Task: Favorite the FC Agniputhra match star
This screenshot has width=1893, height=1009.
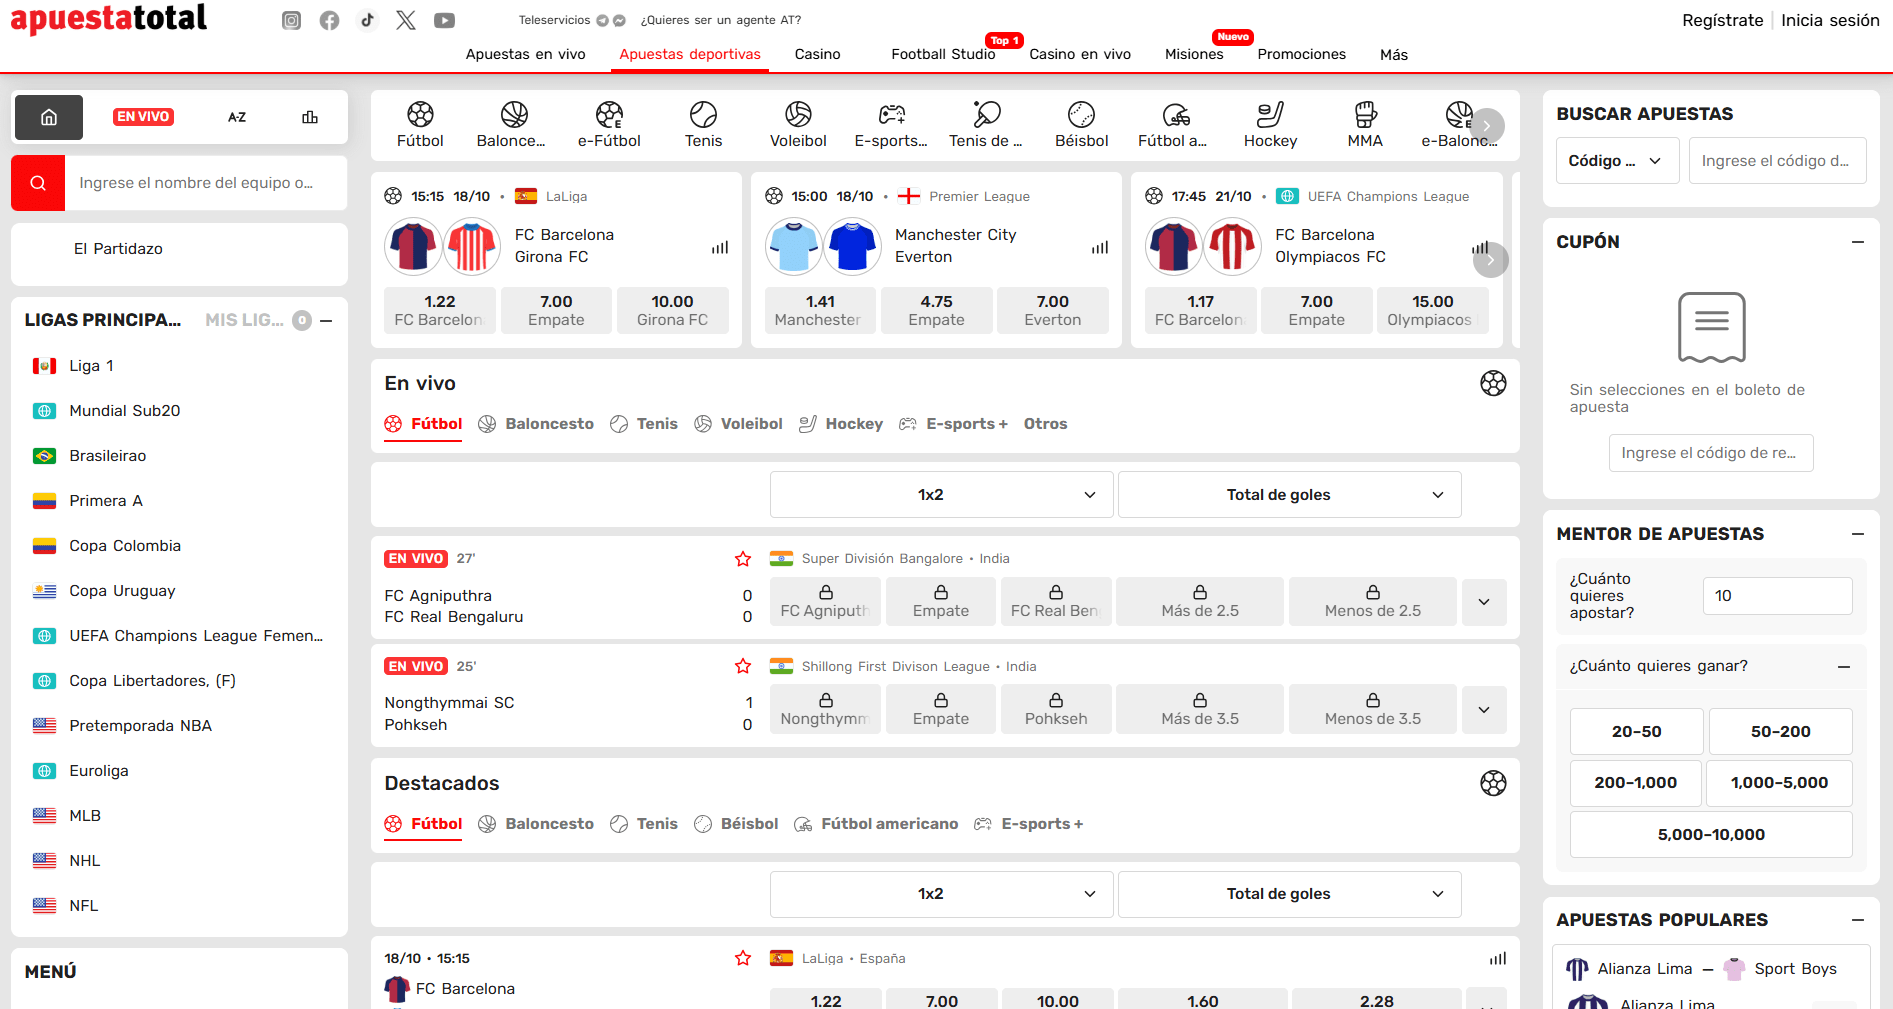Action: pyautogui.click(x=743, y=559)
